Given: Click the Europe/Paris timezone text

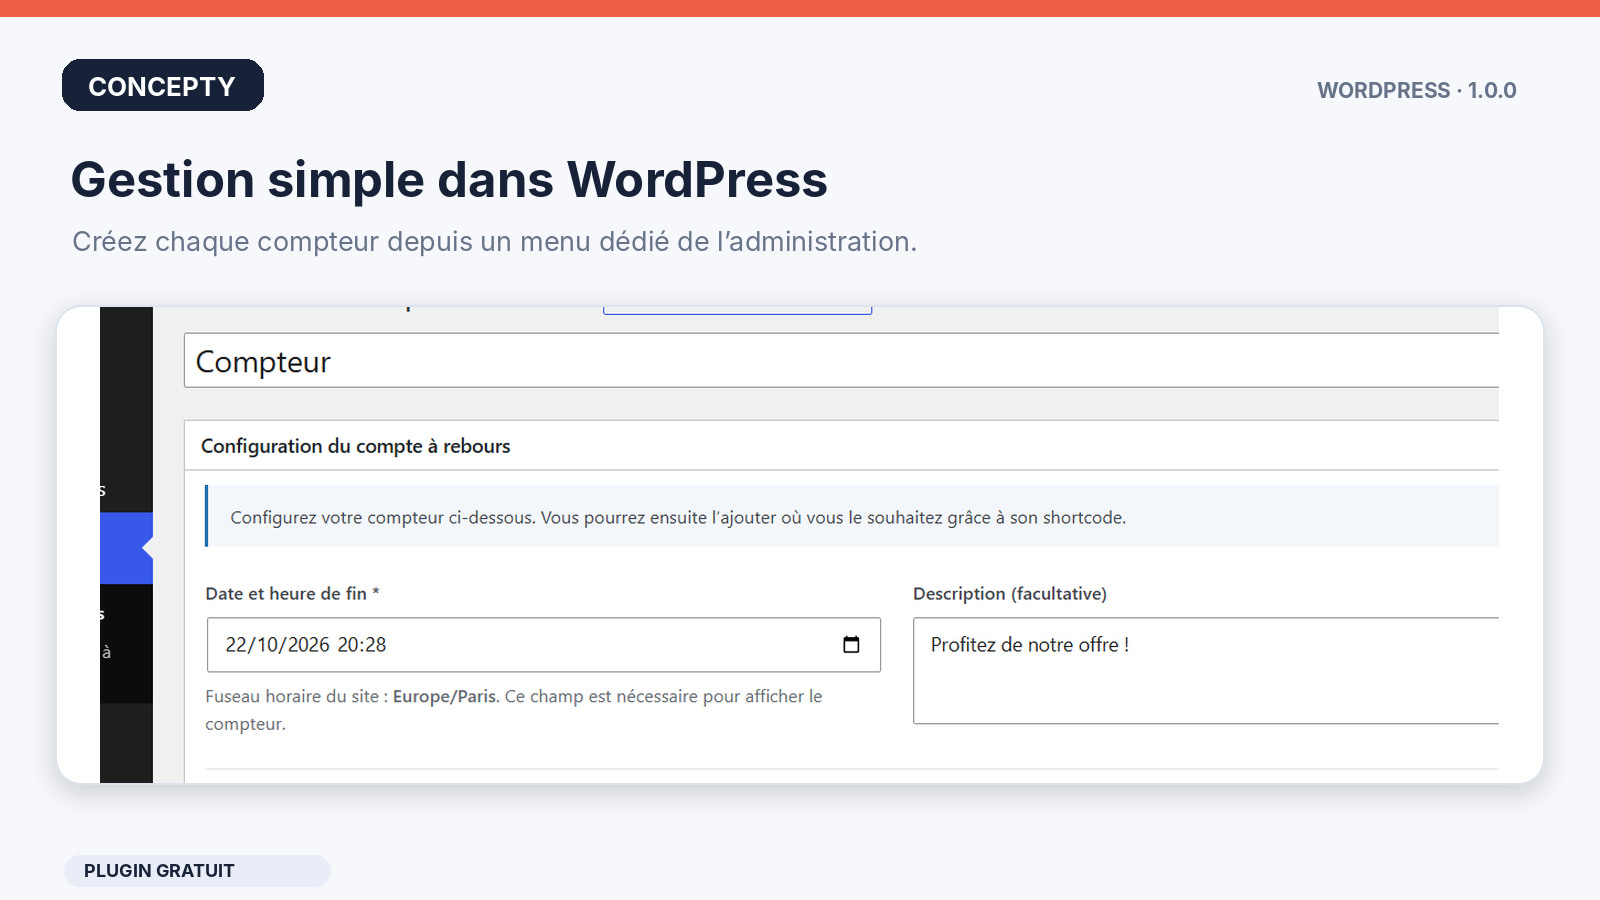Looking at the screenshot, I should 444,696.
